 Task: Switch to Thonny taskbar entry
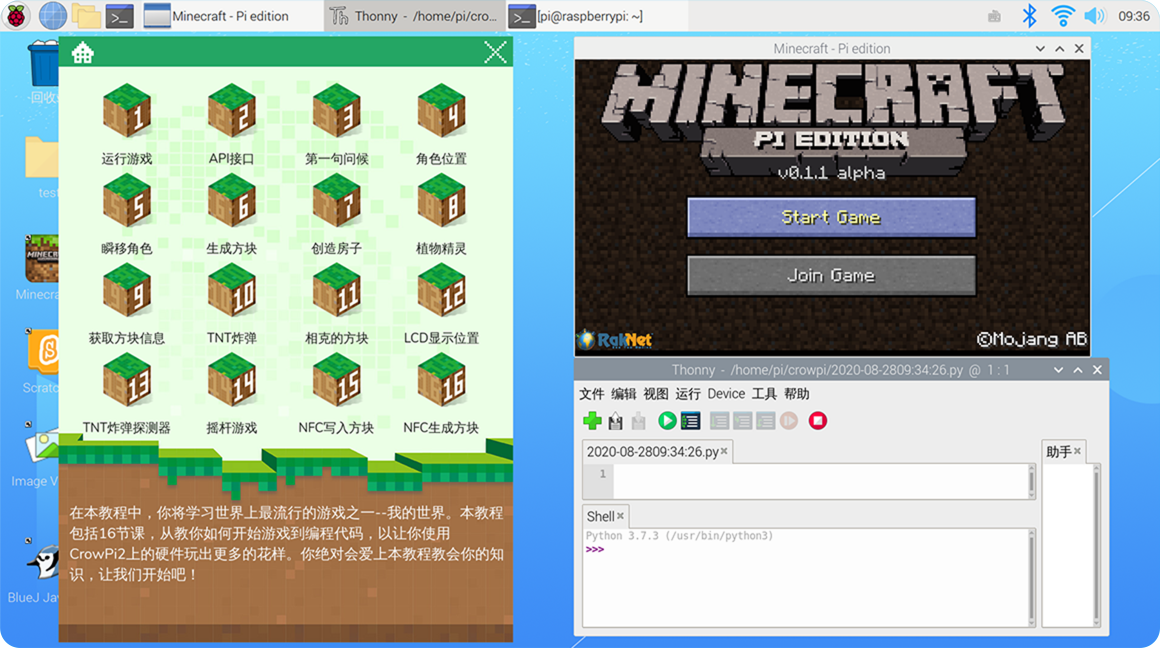coord(414,16)
